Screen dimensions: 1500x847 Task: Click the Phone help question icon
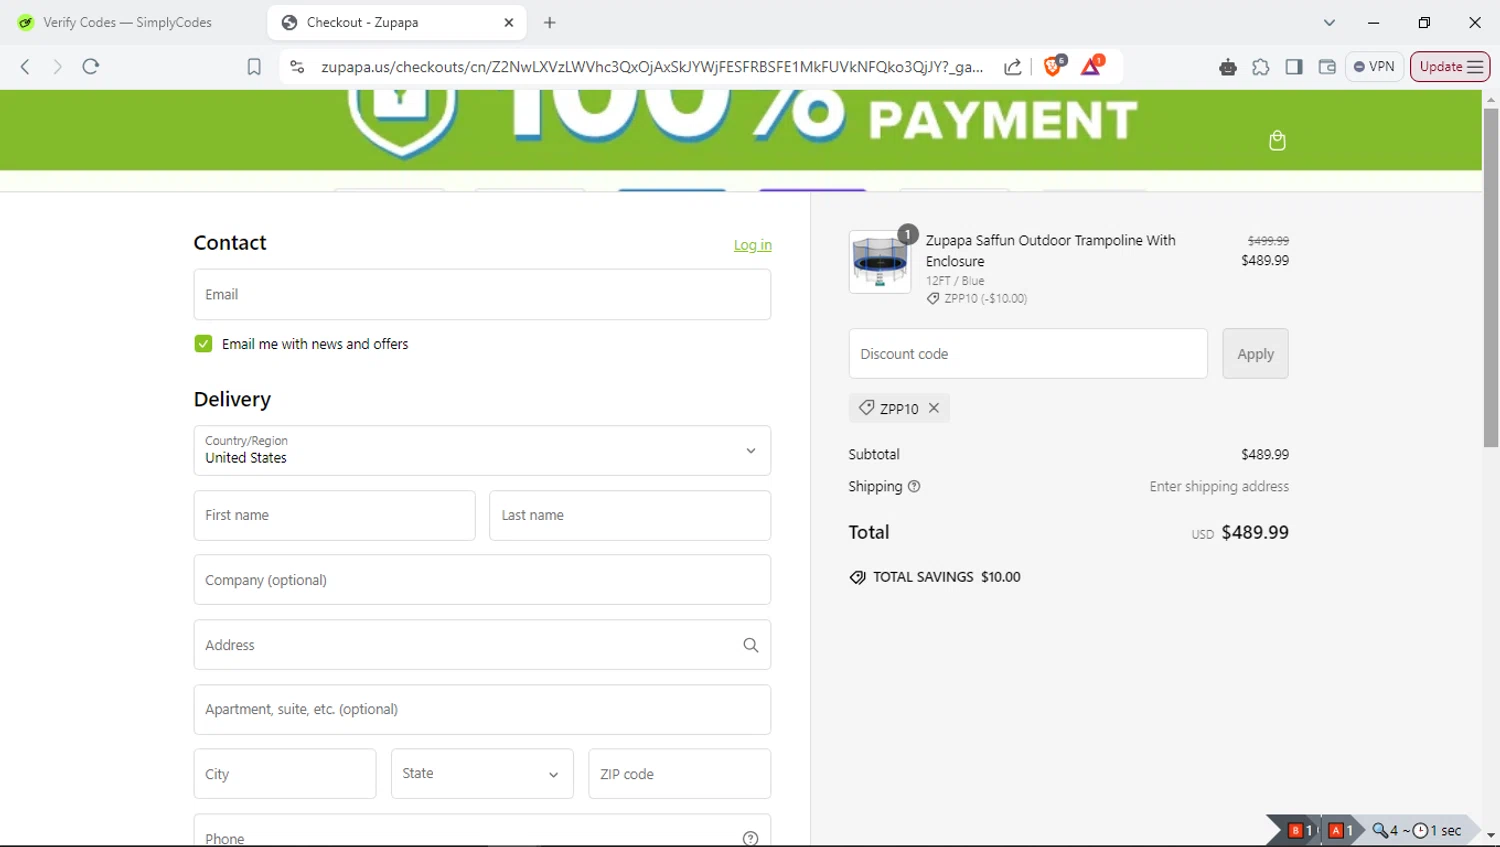751,838
